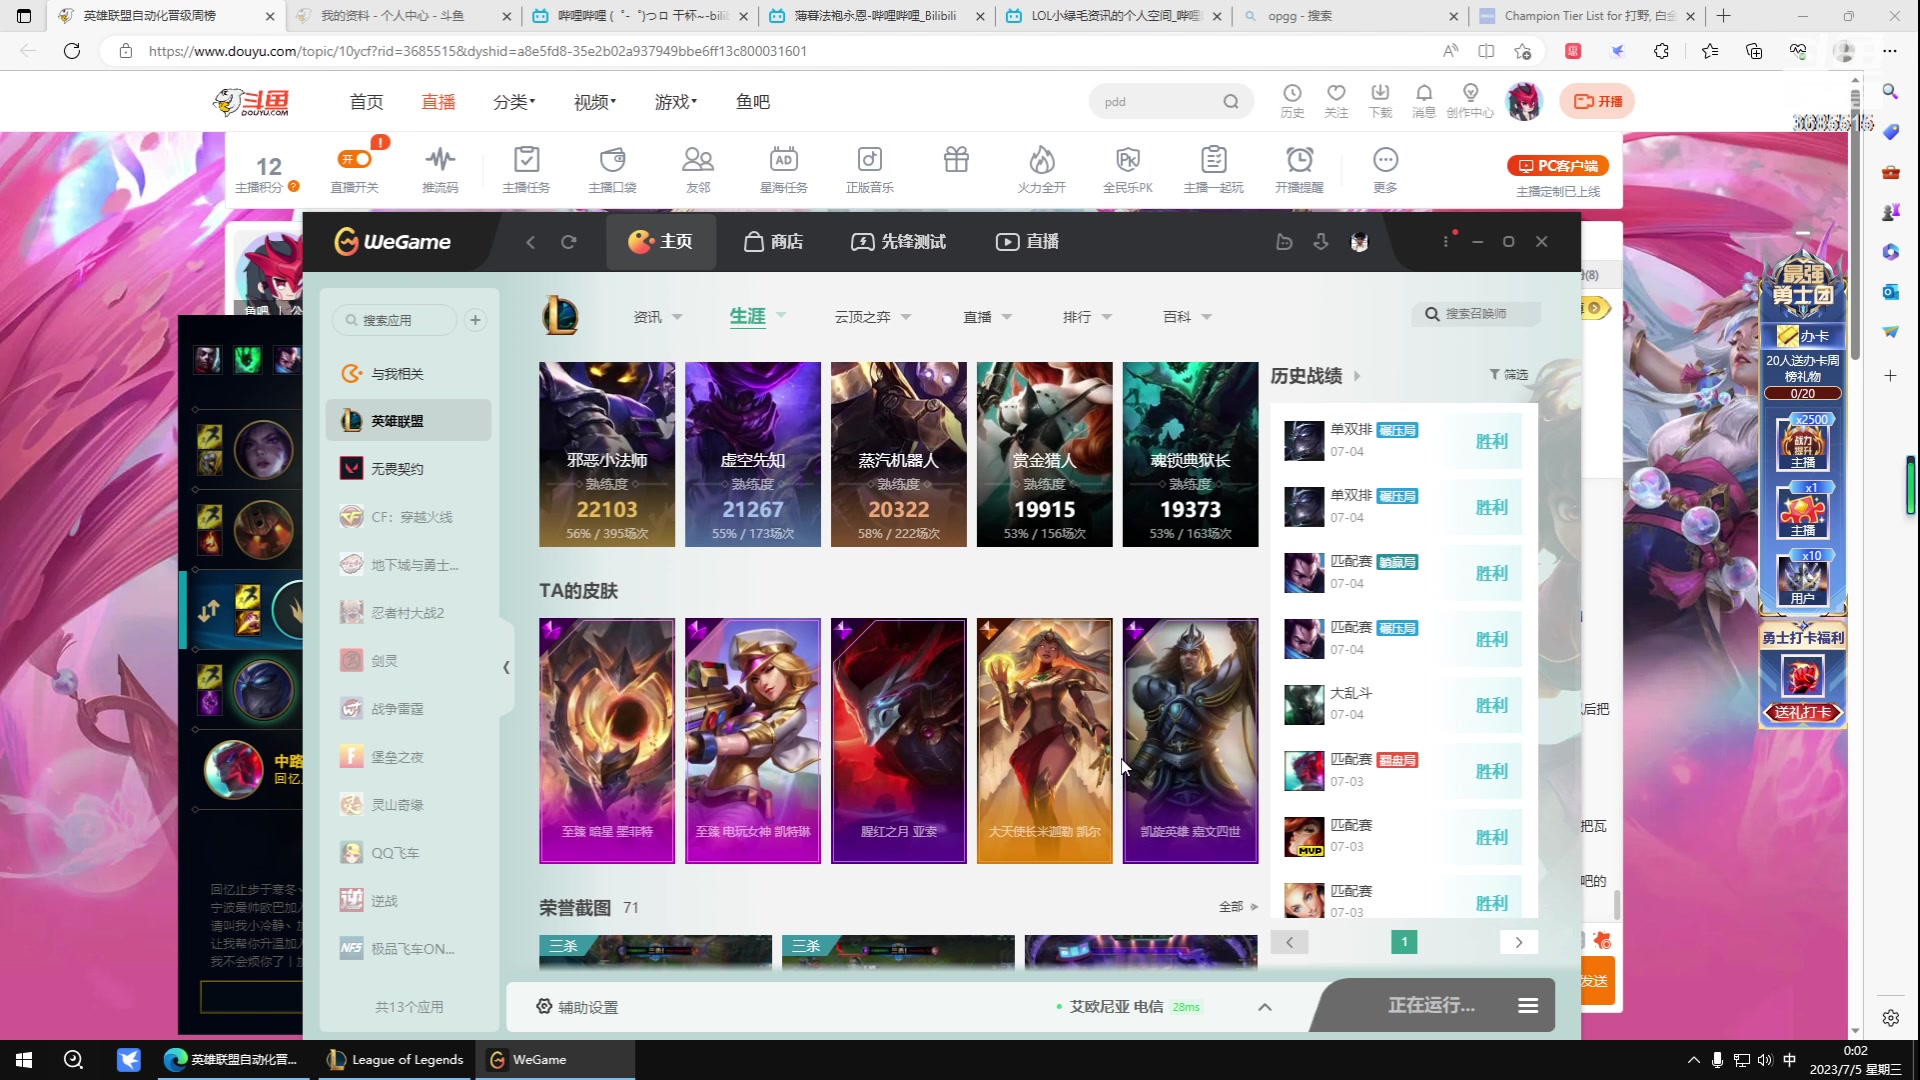This screenshot has height=1080, width=1920.
Task: Open Douyu 下载 download icon
Action: pos(1380,100)
